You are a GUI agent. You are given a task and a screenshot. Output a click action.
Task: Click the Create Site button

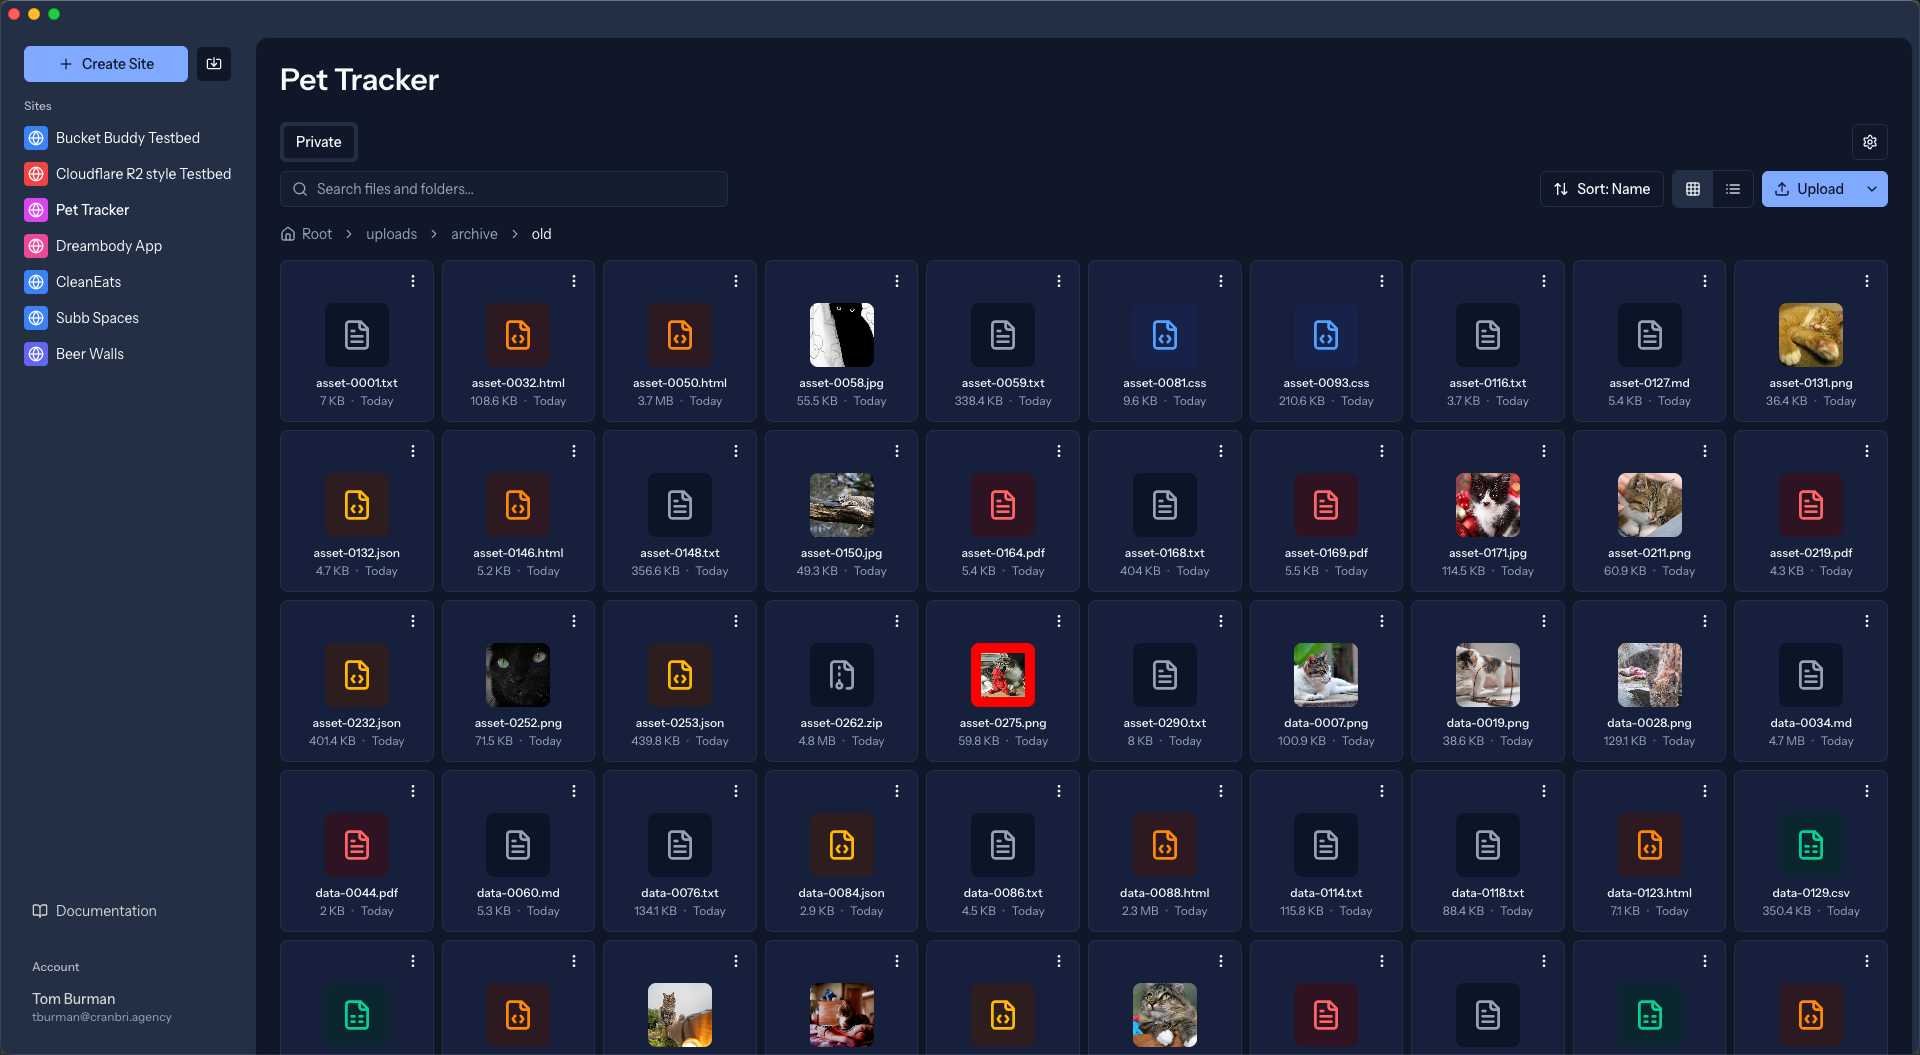105,63
